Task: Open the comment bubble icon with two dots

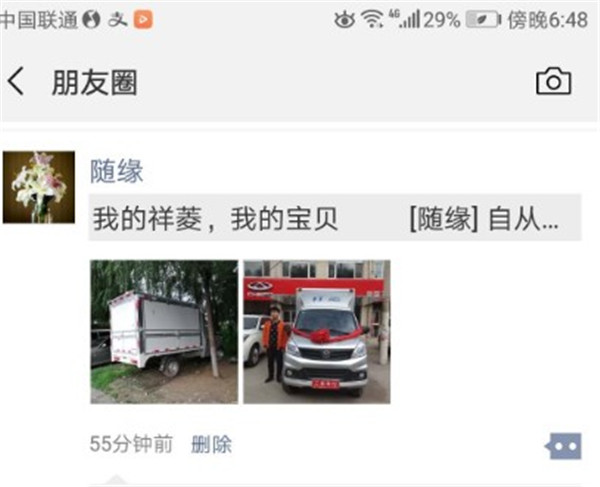Action: tap(563, 446)
